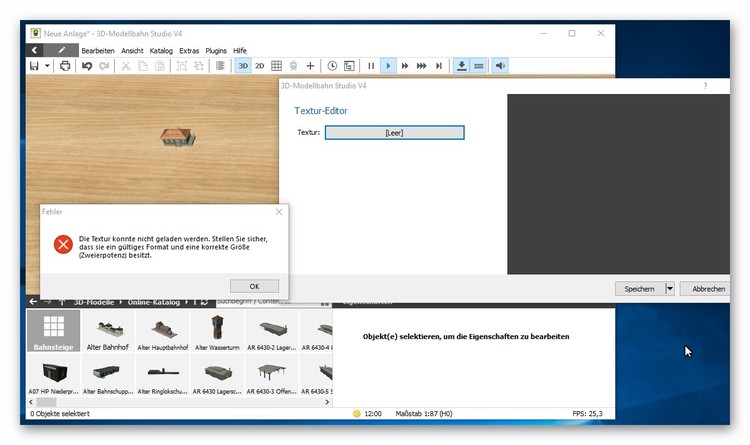Click the Abbrechen button
The width and height of the screenshot is (750, 445).
[x=707, y=288]
